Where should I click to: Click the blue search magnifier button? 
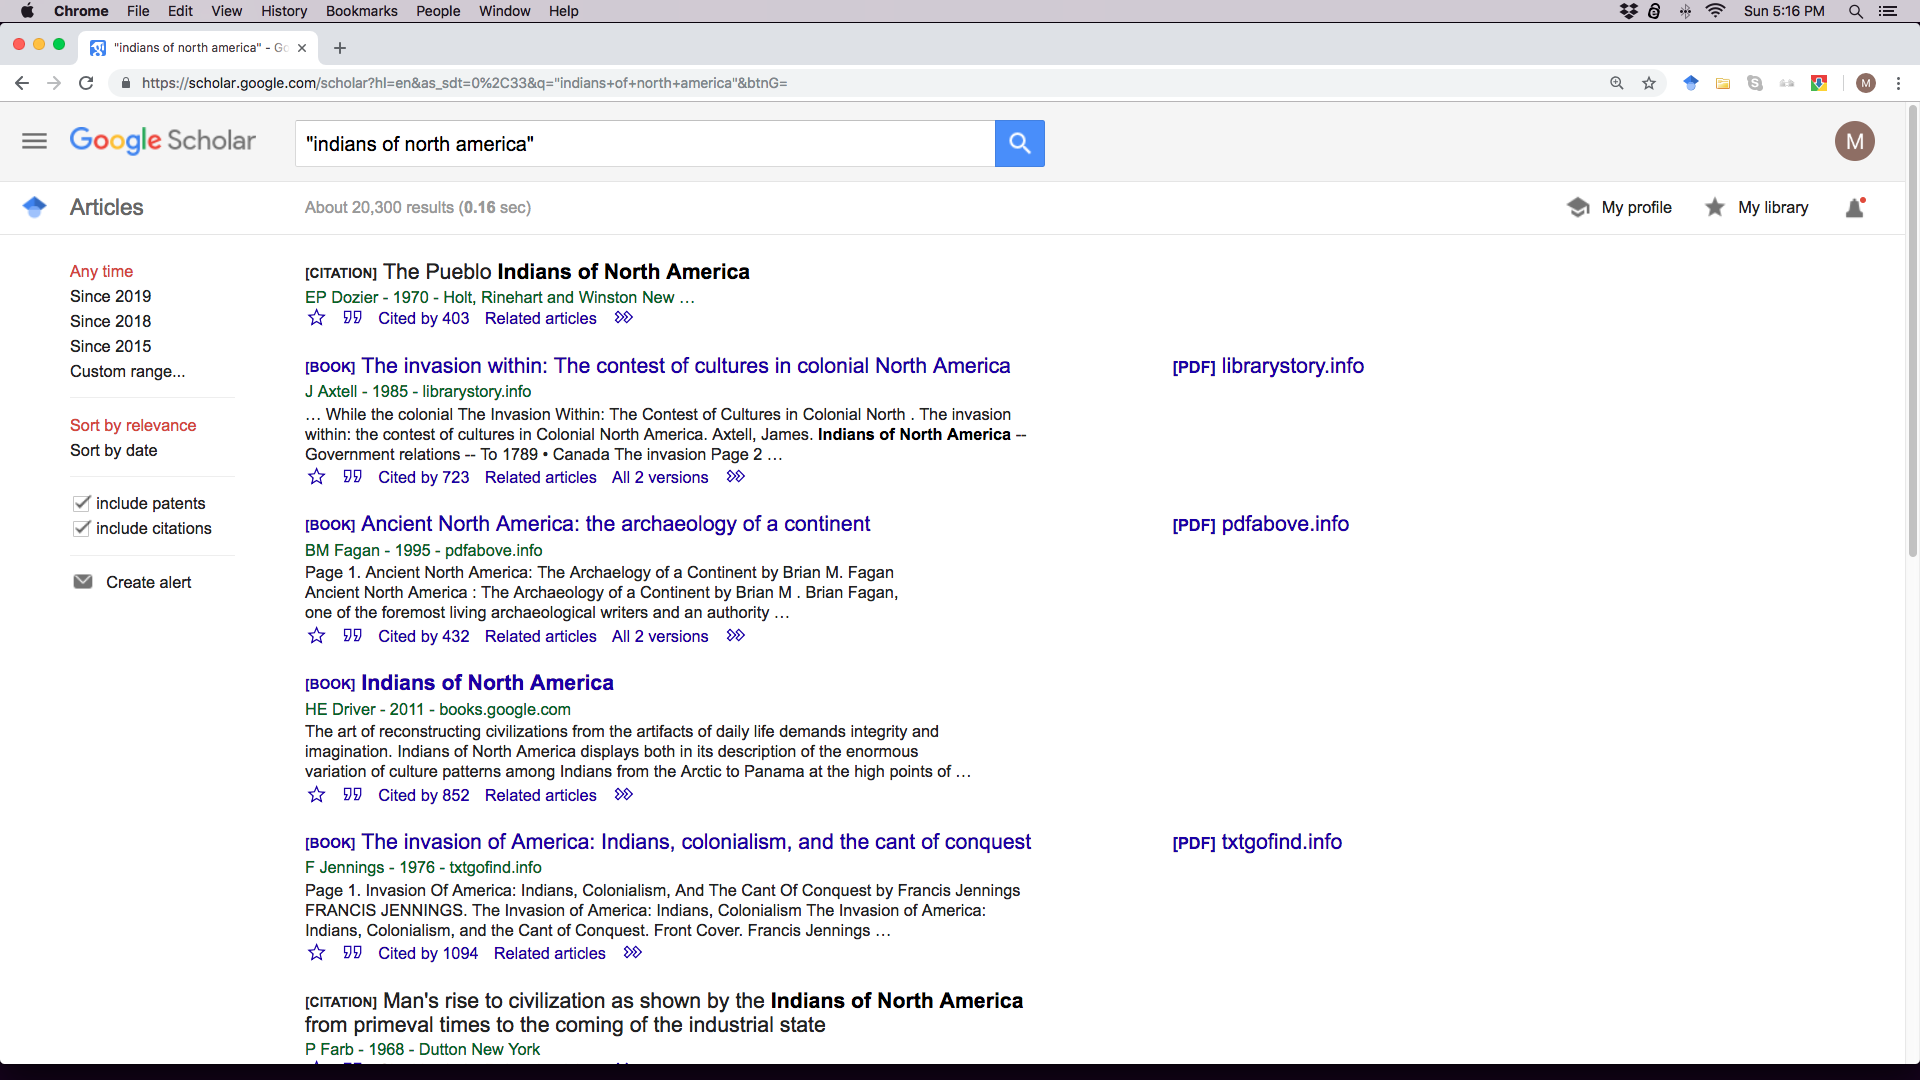1019,143
